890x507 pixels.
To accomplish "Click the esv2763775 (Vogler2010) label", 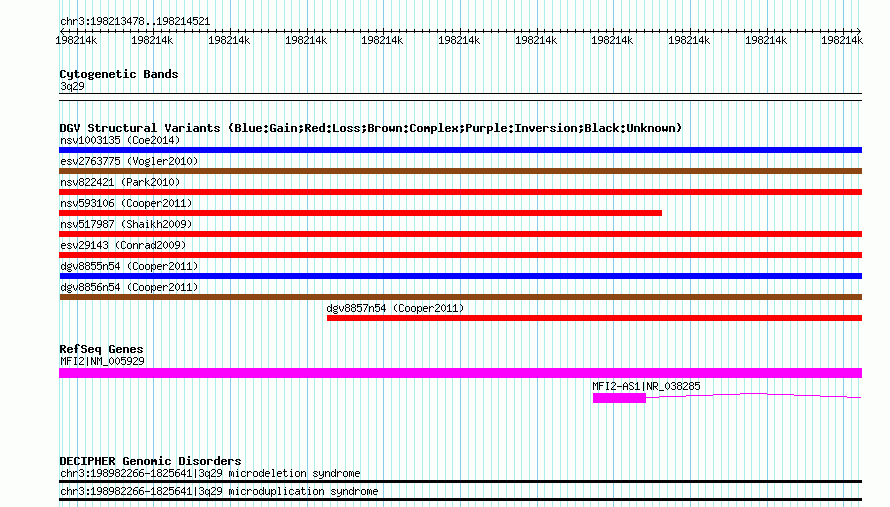I will point(129,161).
